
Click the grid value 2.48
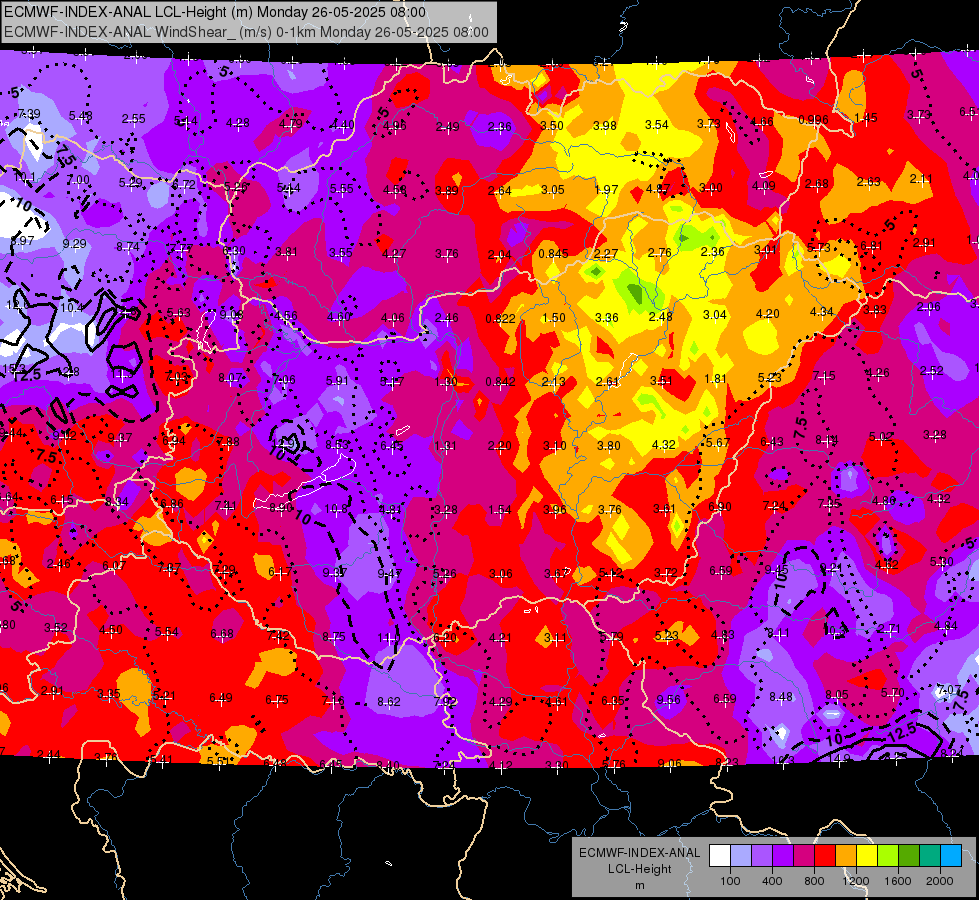tap(661, 316)
